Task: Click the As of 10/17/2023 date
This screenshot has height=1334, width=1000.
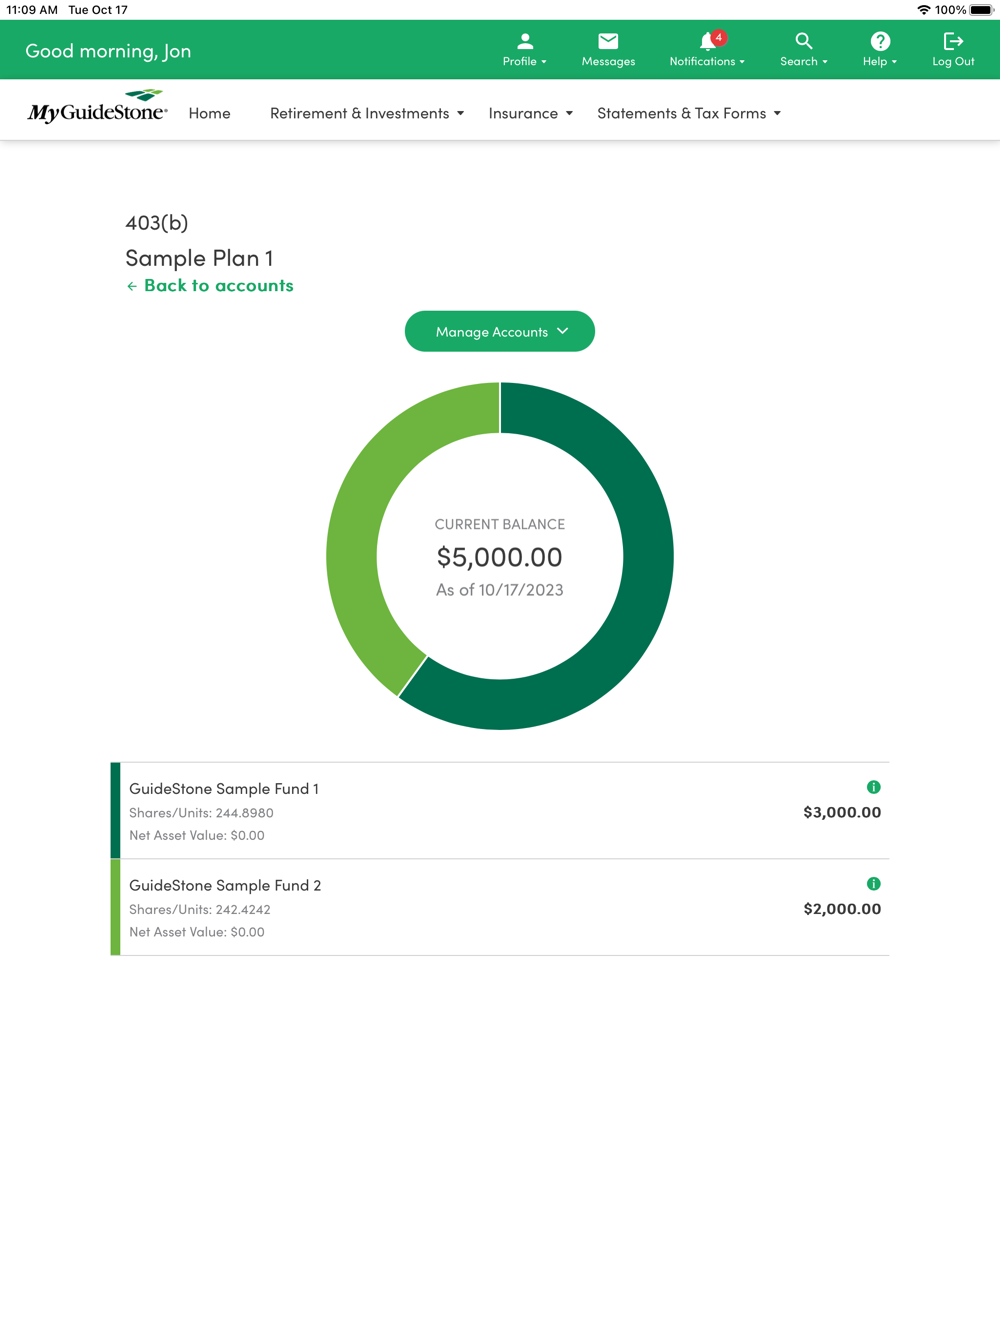Action: click(500, 590)
